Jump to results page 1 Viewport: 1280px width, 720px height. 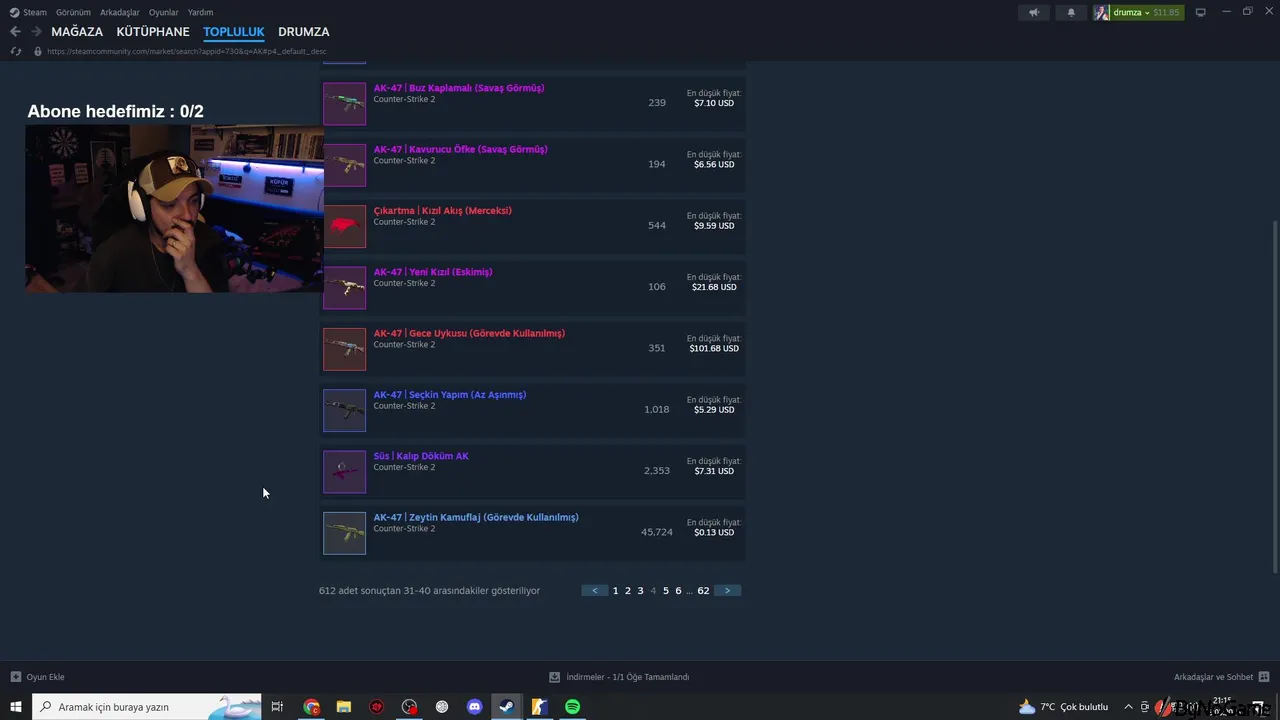click(x=615, y=591)
